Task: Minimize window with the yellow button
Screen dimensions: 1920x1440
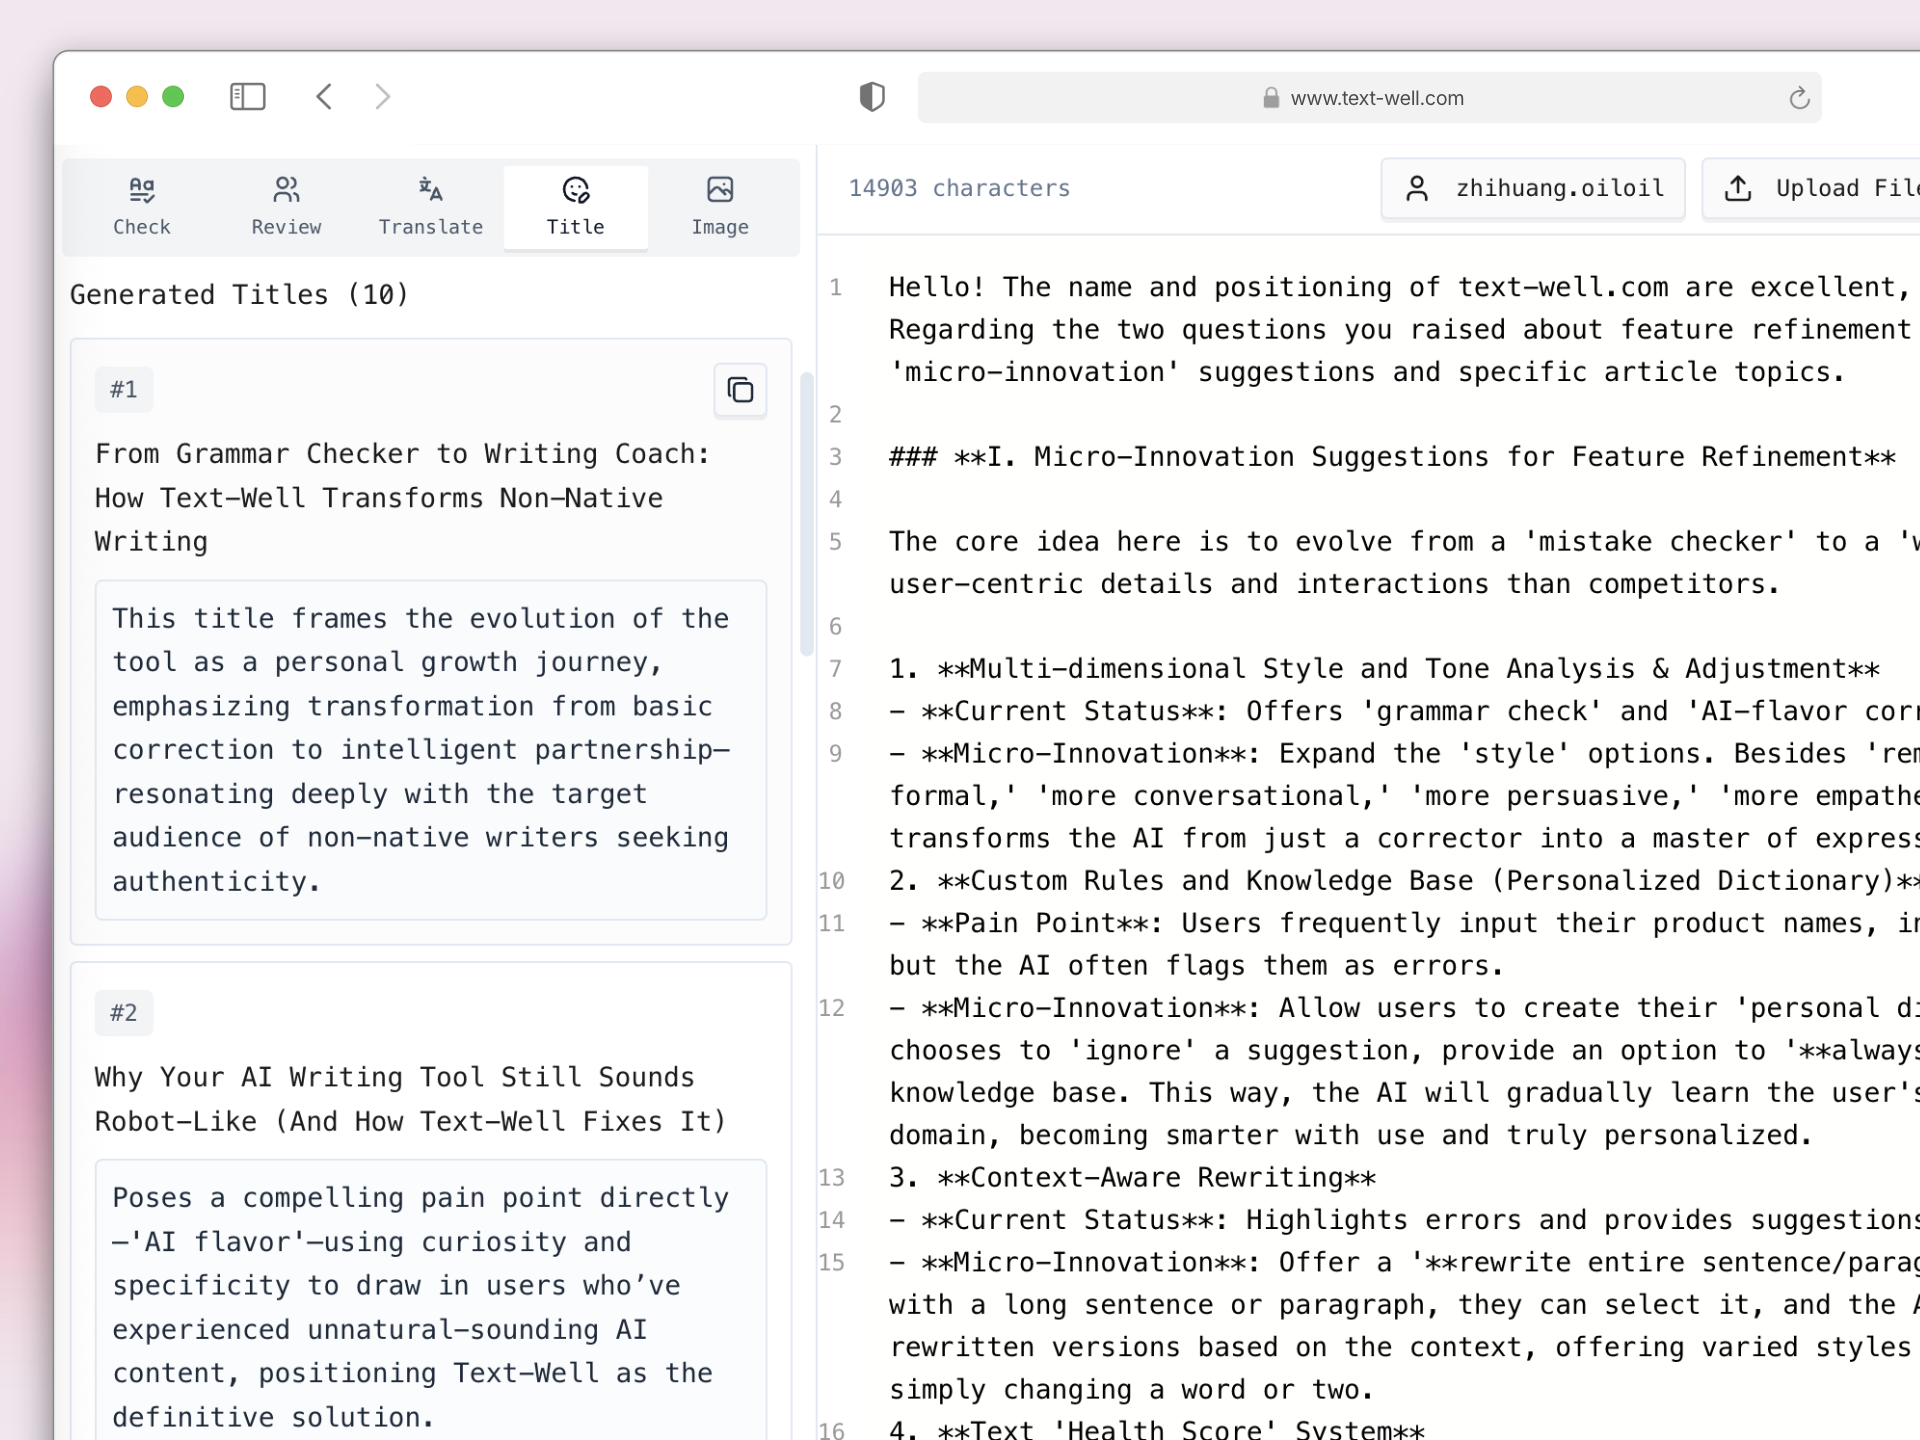Action: coord(137,97)
